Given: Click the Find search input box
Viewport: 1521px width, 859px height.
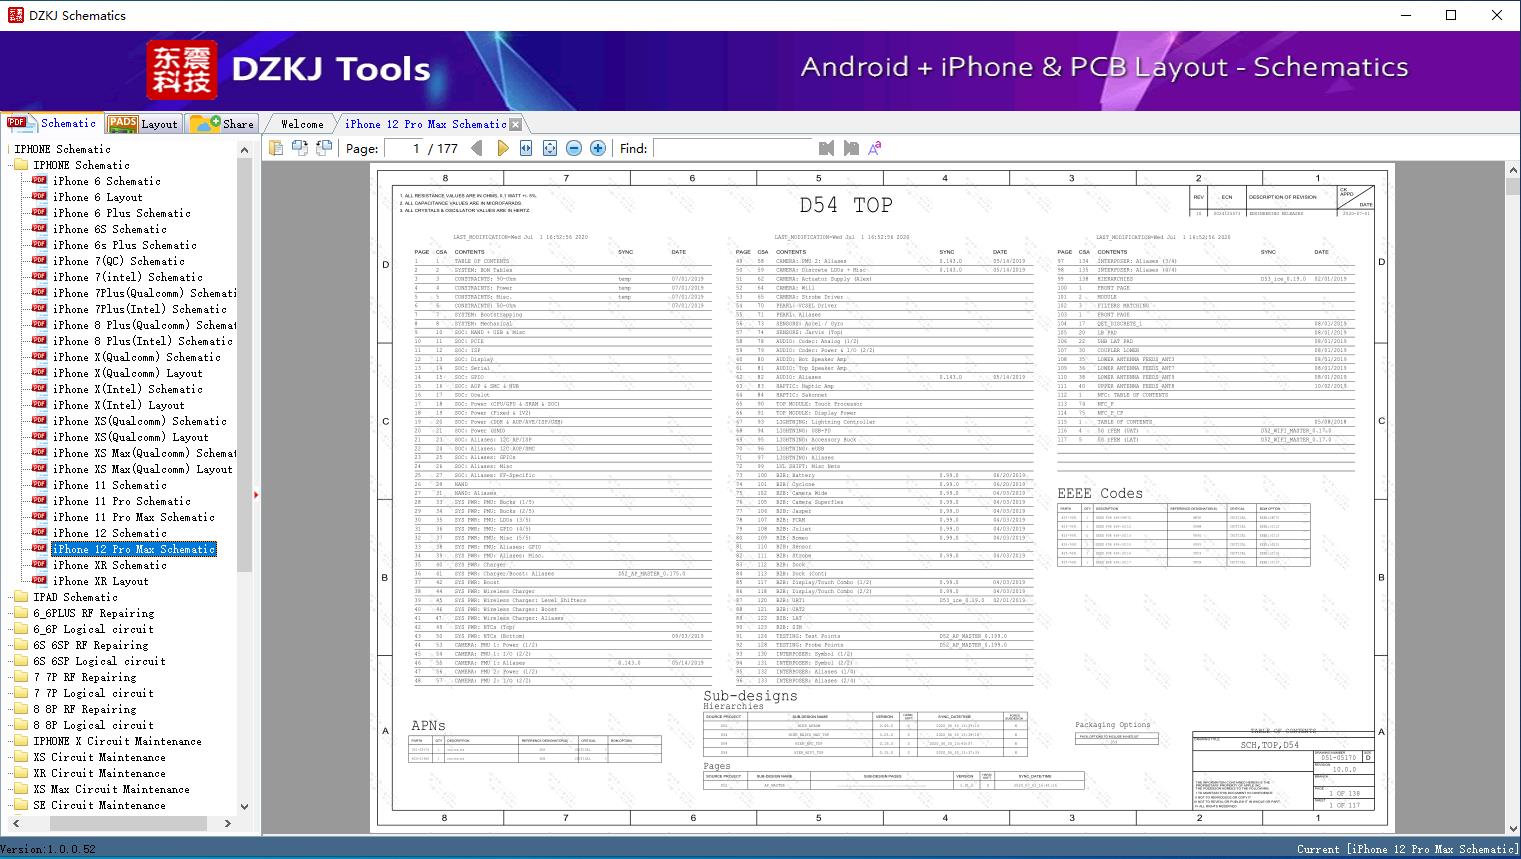Looking at the screenshot, I should click(x=733, y=148).
